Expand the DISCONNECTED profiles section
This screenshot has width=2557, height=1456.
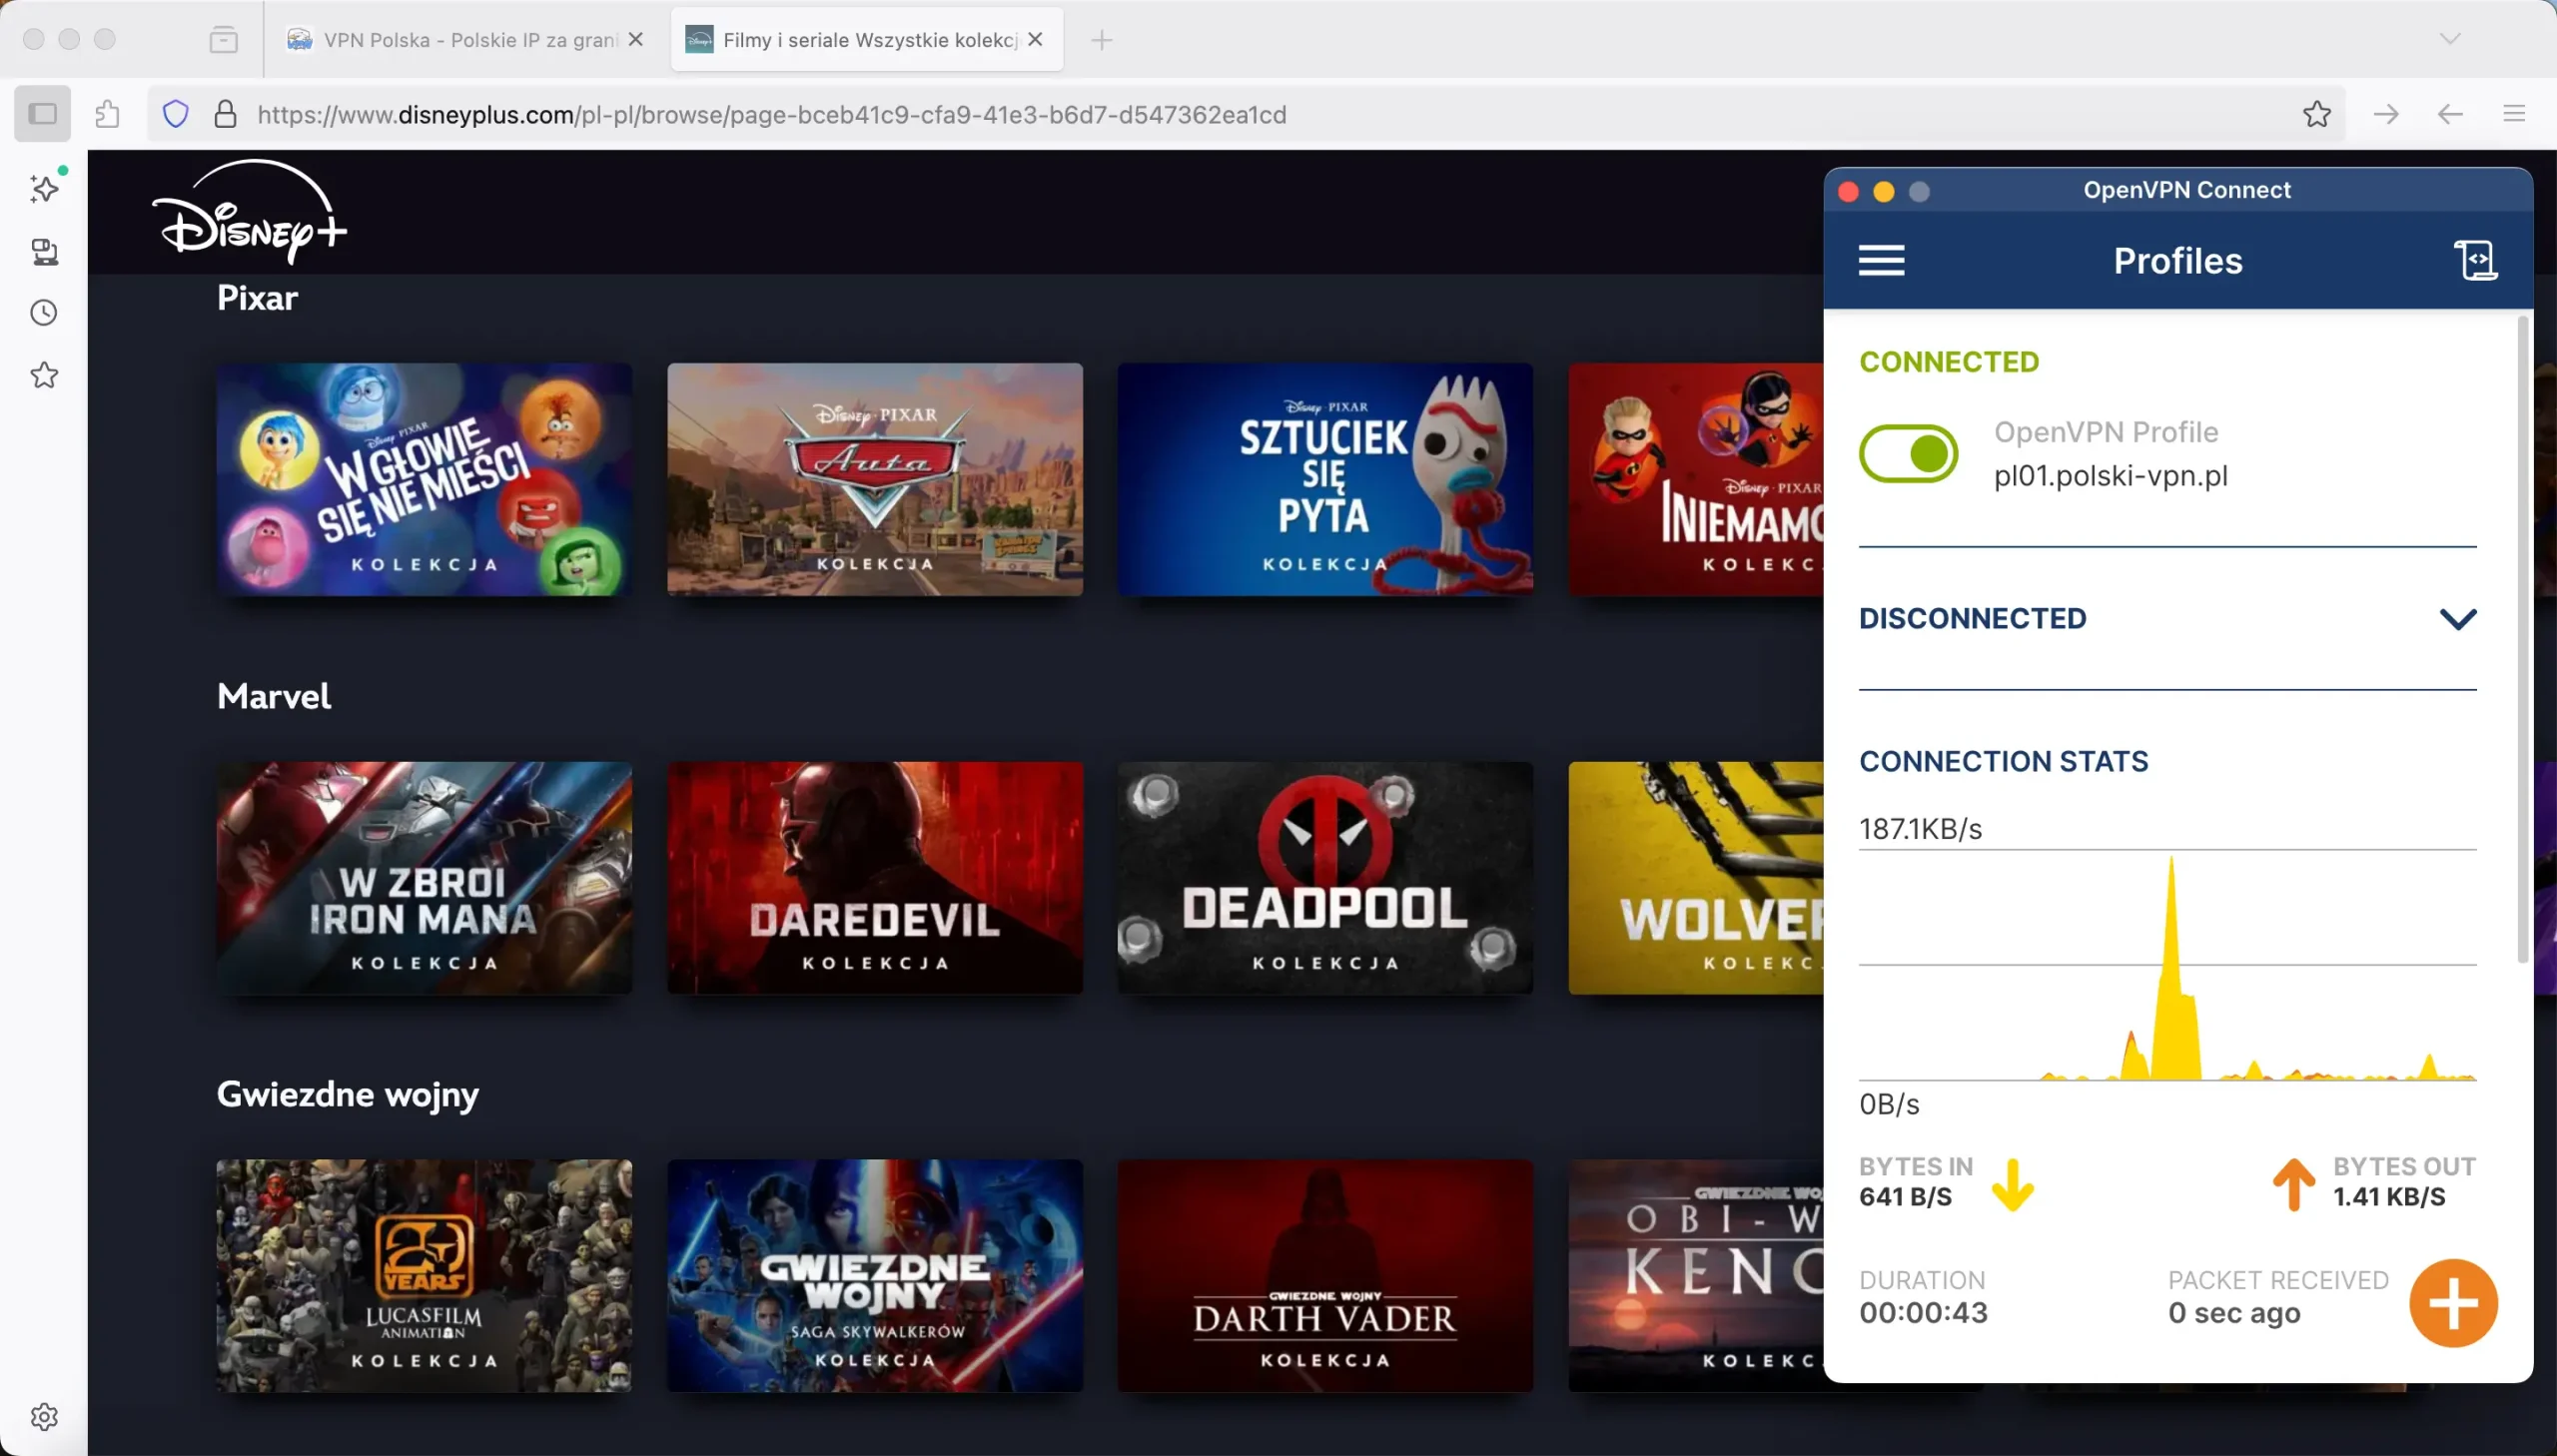click(2458, 618)
